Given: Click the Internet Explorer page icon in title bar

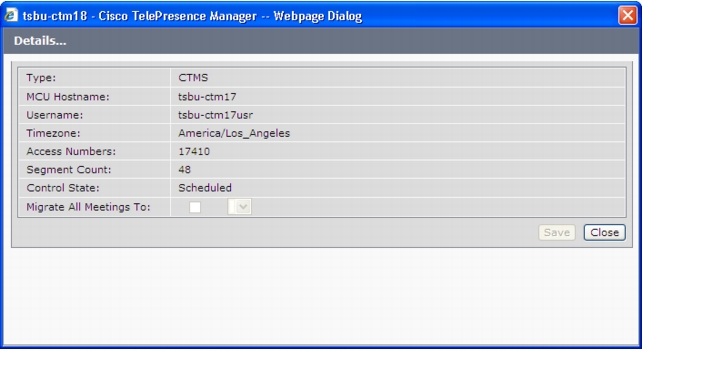Looking at the screenshot, I should point(11,16).
